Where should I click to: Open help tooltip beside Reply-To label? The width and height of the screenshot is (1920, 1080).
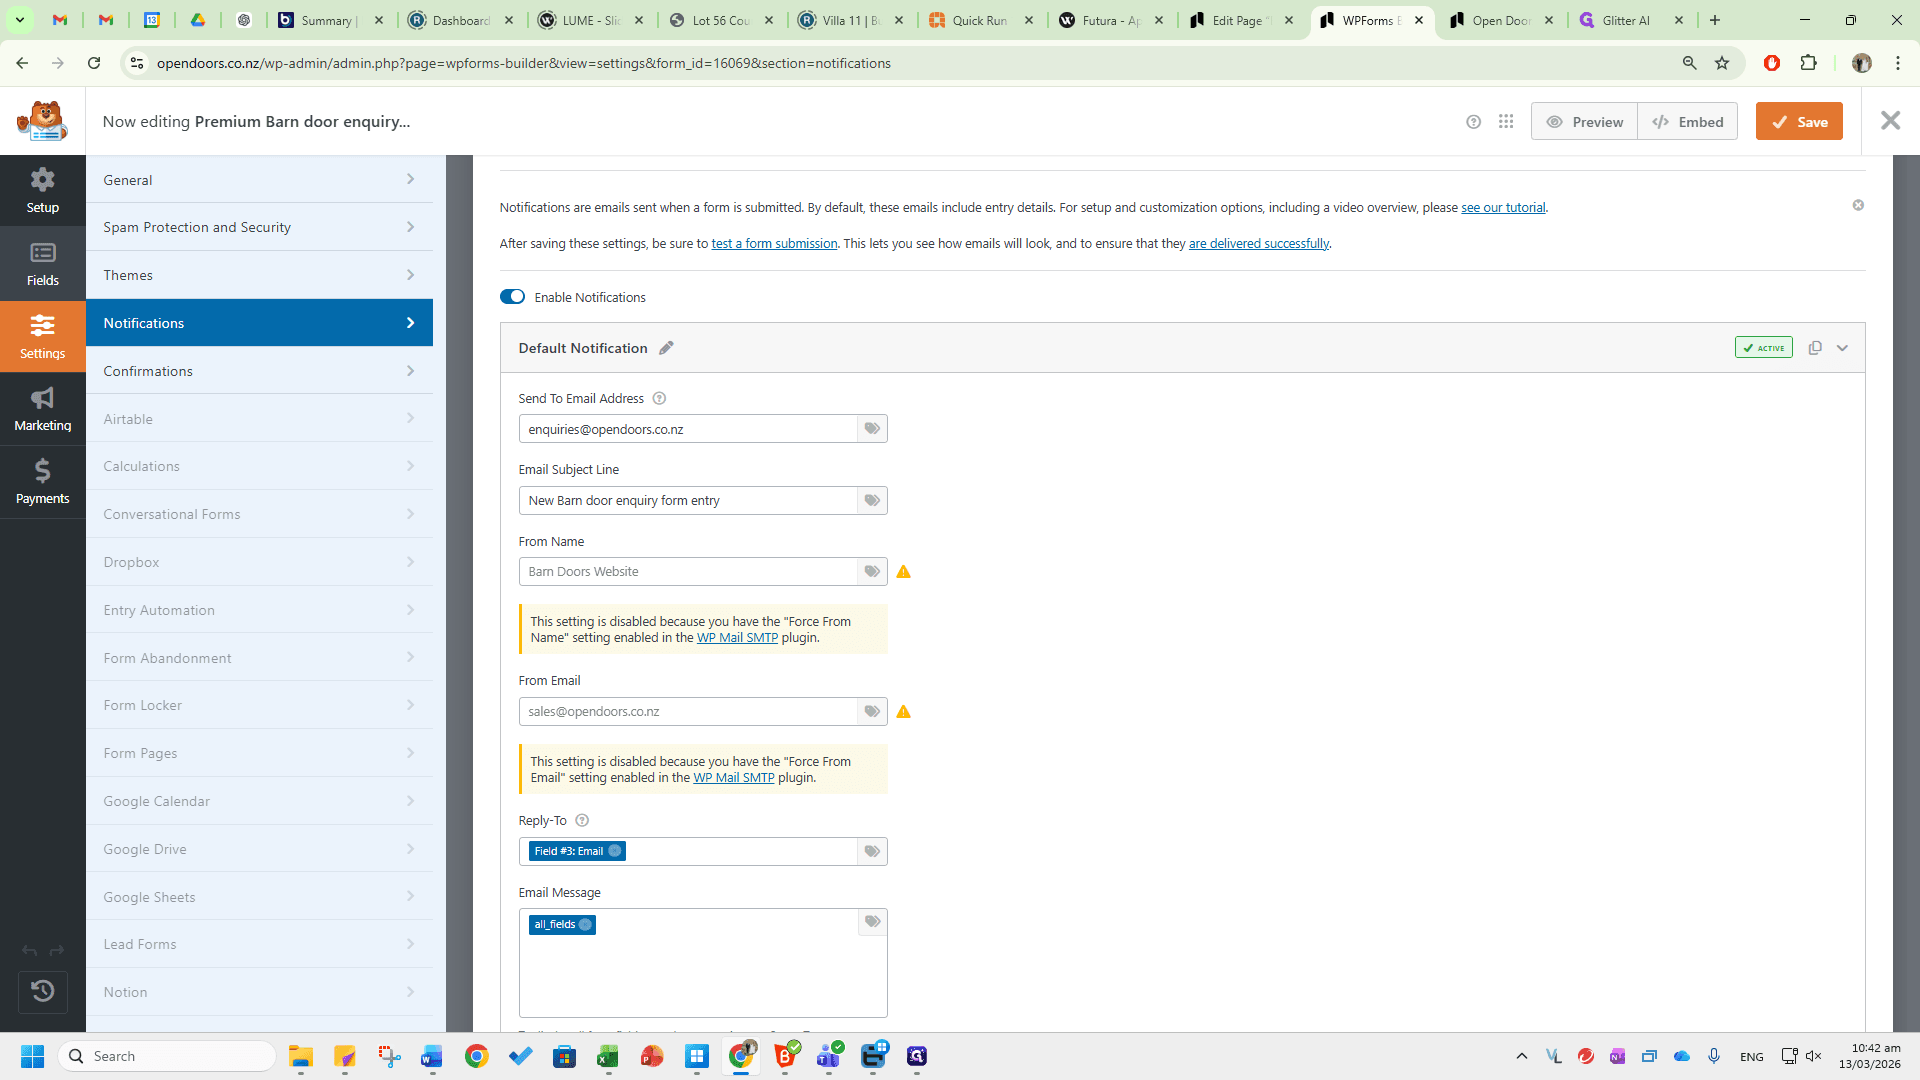(x=582, y=820)
